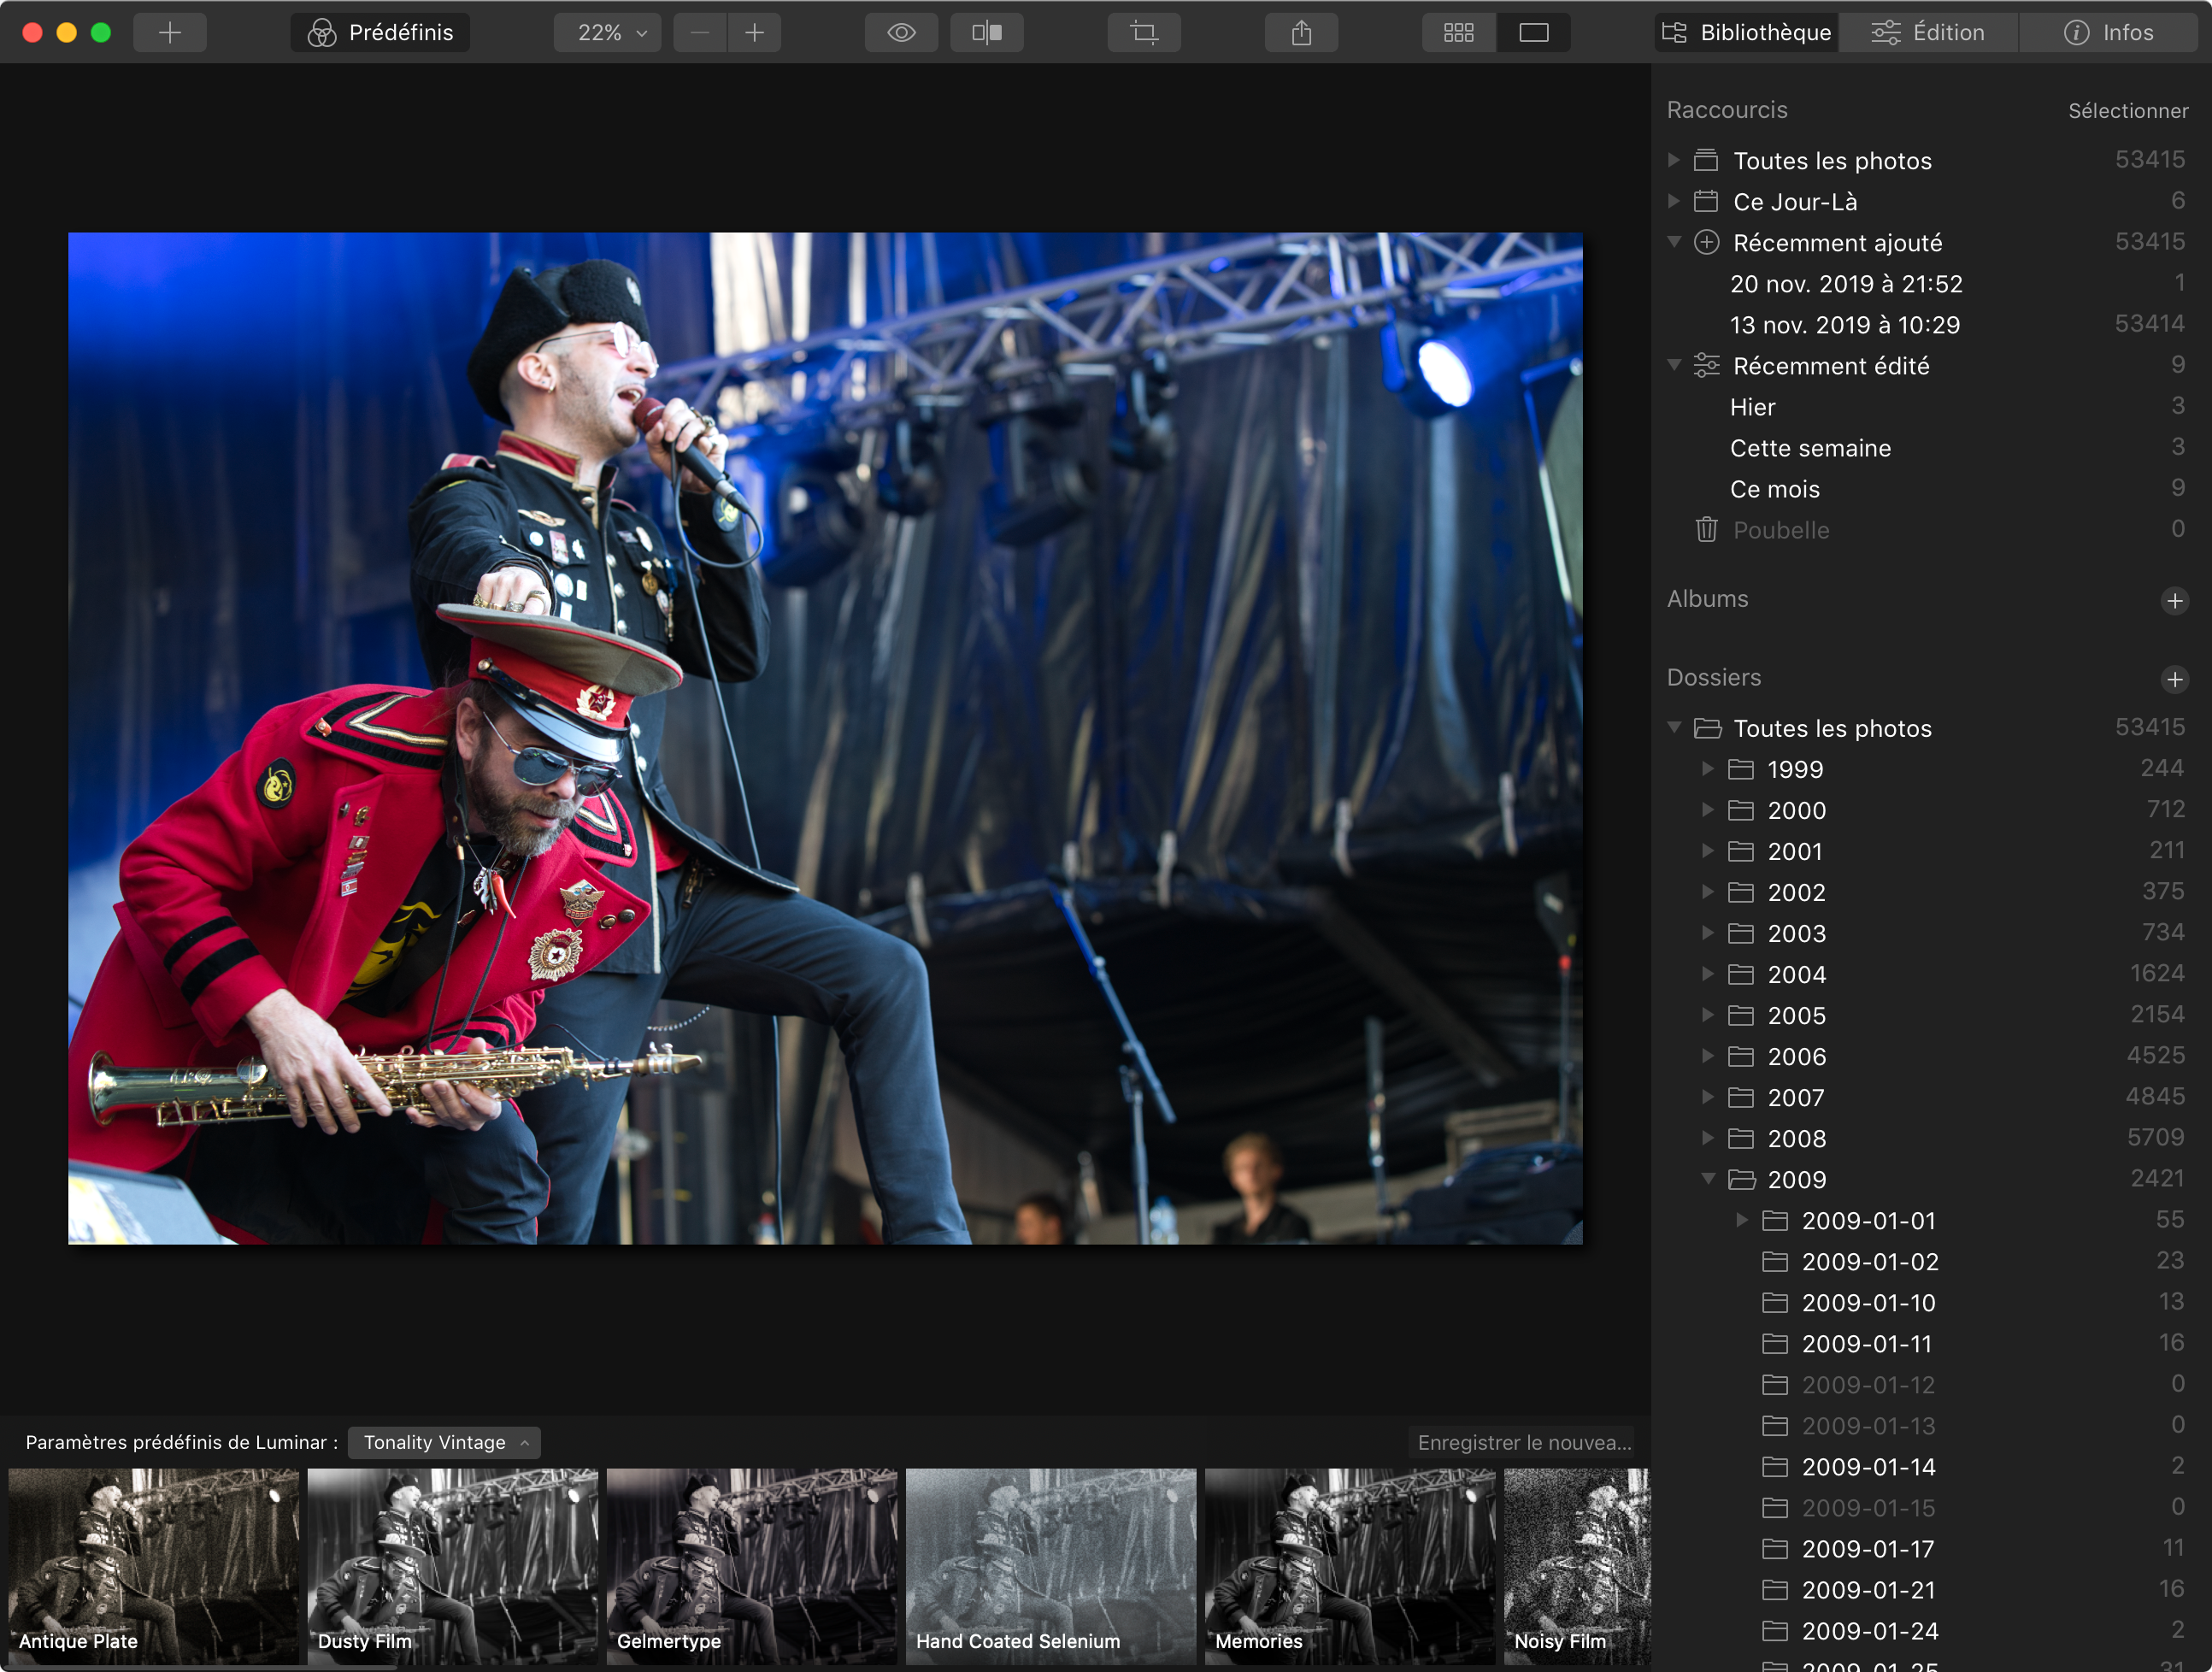Collapse the Récemment ajouté section

[x=1674, y=242]
